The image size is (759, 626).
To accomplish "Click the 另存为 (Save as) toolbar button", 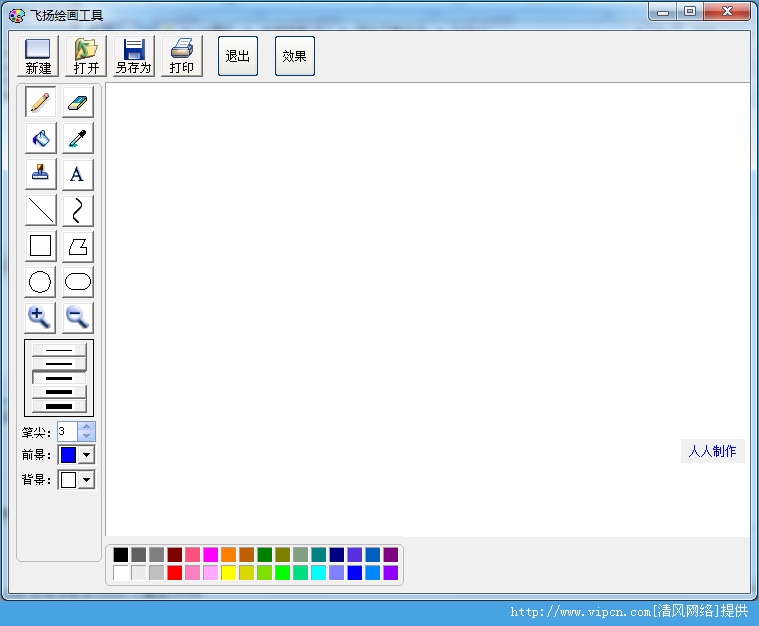I will [x=134, y=56].
